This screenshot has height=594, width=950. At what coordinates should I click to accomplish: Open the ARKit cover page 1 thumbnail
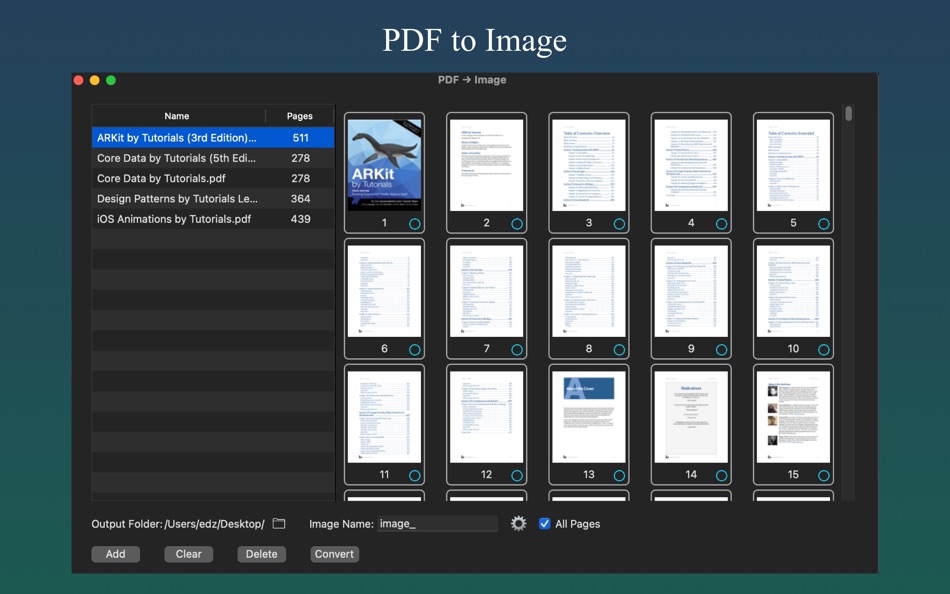[x=384, y=165]
